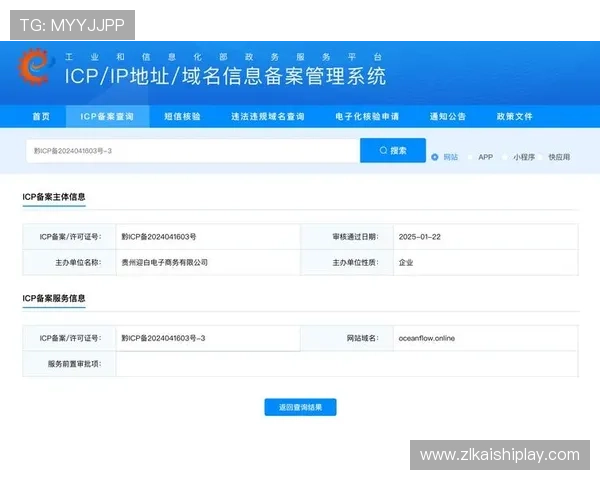Click the ICP备案主体信息 section heading
Screen dimensions: 600x480
54,197
